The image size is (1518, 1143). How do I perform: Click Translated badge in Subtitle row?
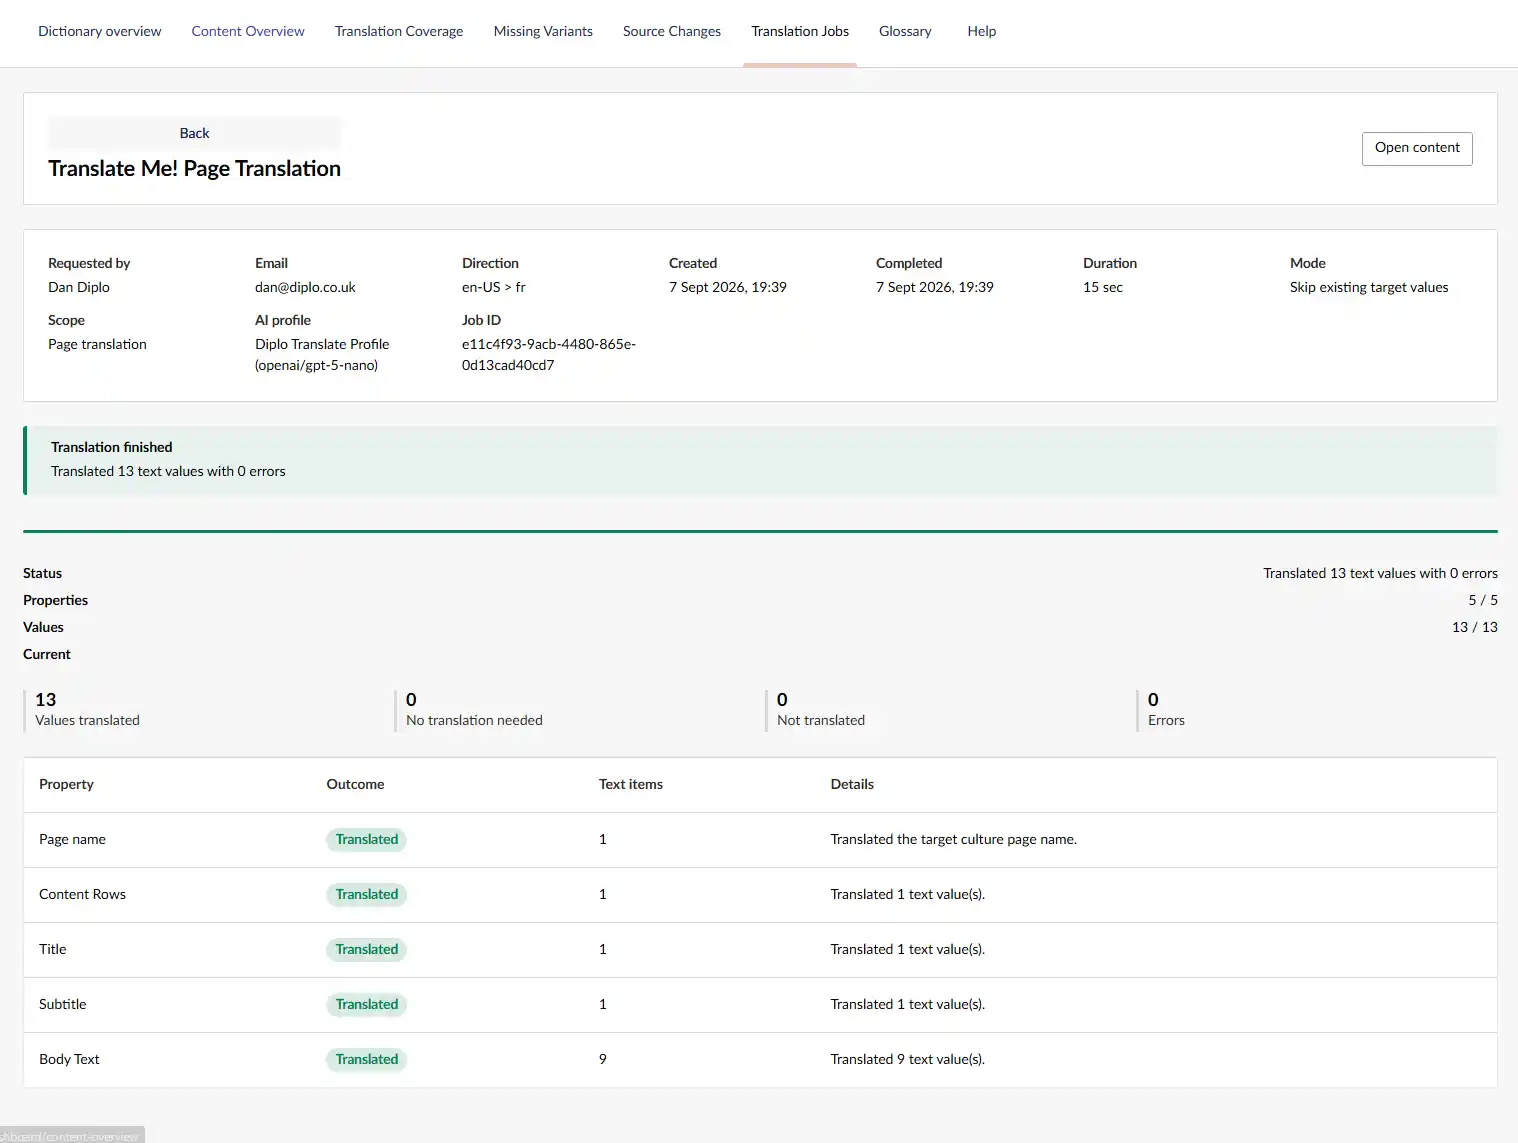coord(366,1005)
